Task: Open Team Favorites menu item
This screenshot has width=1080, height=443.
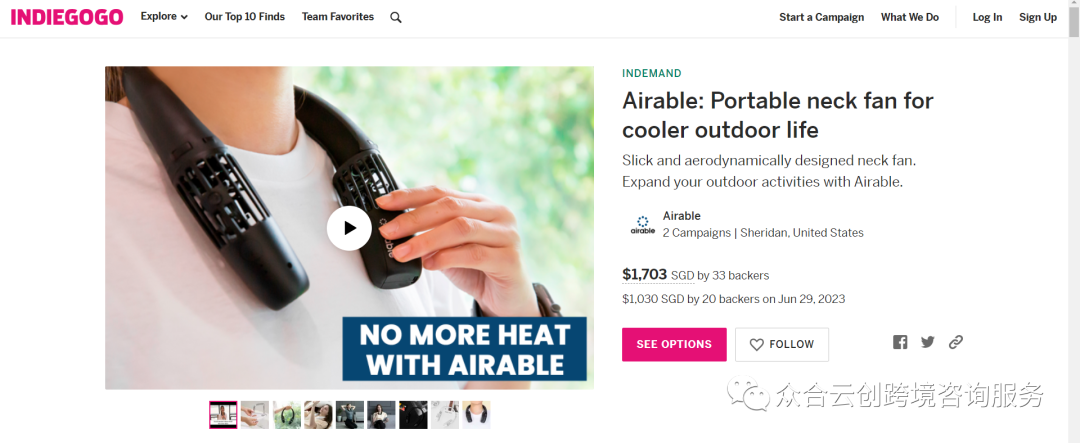Action: 338,17
